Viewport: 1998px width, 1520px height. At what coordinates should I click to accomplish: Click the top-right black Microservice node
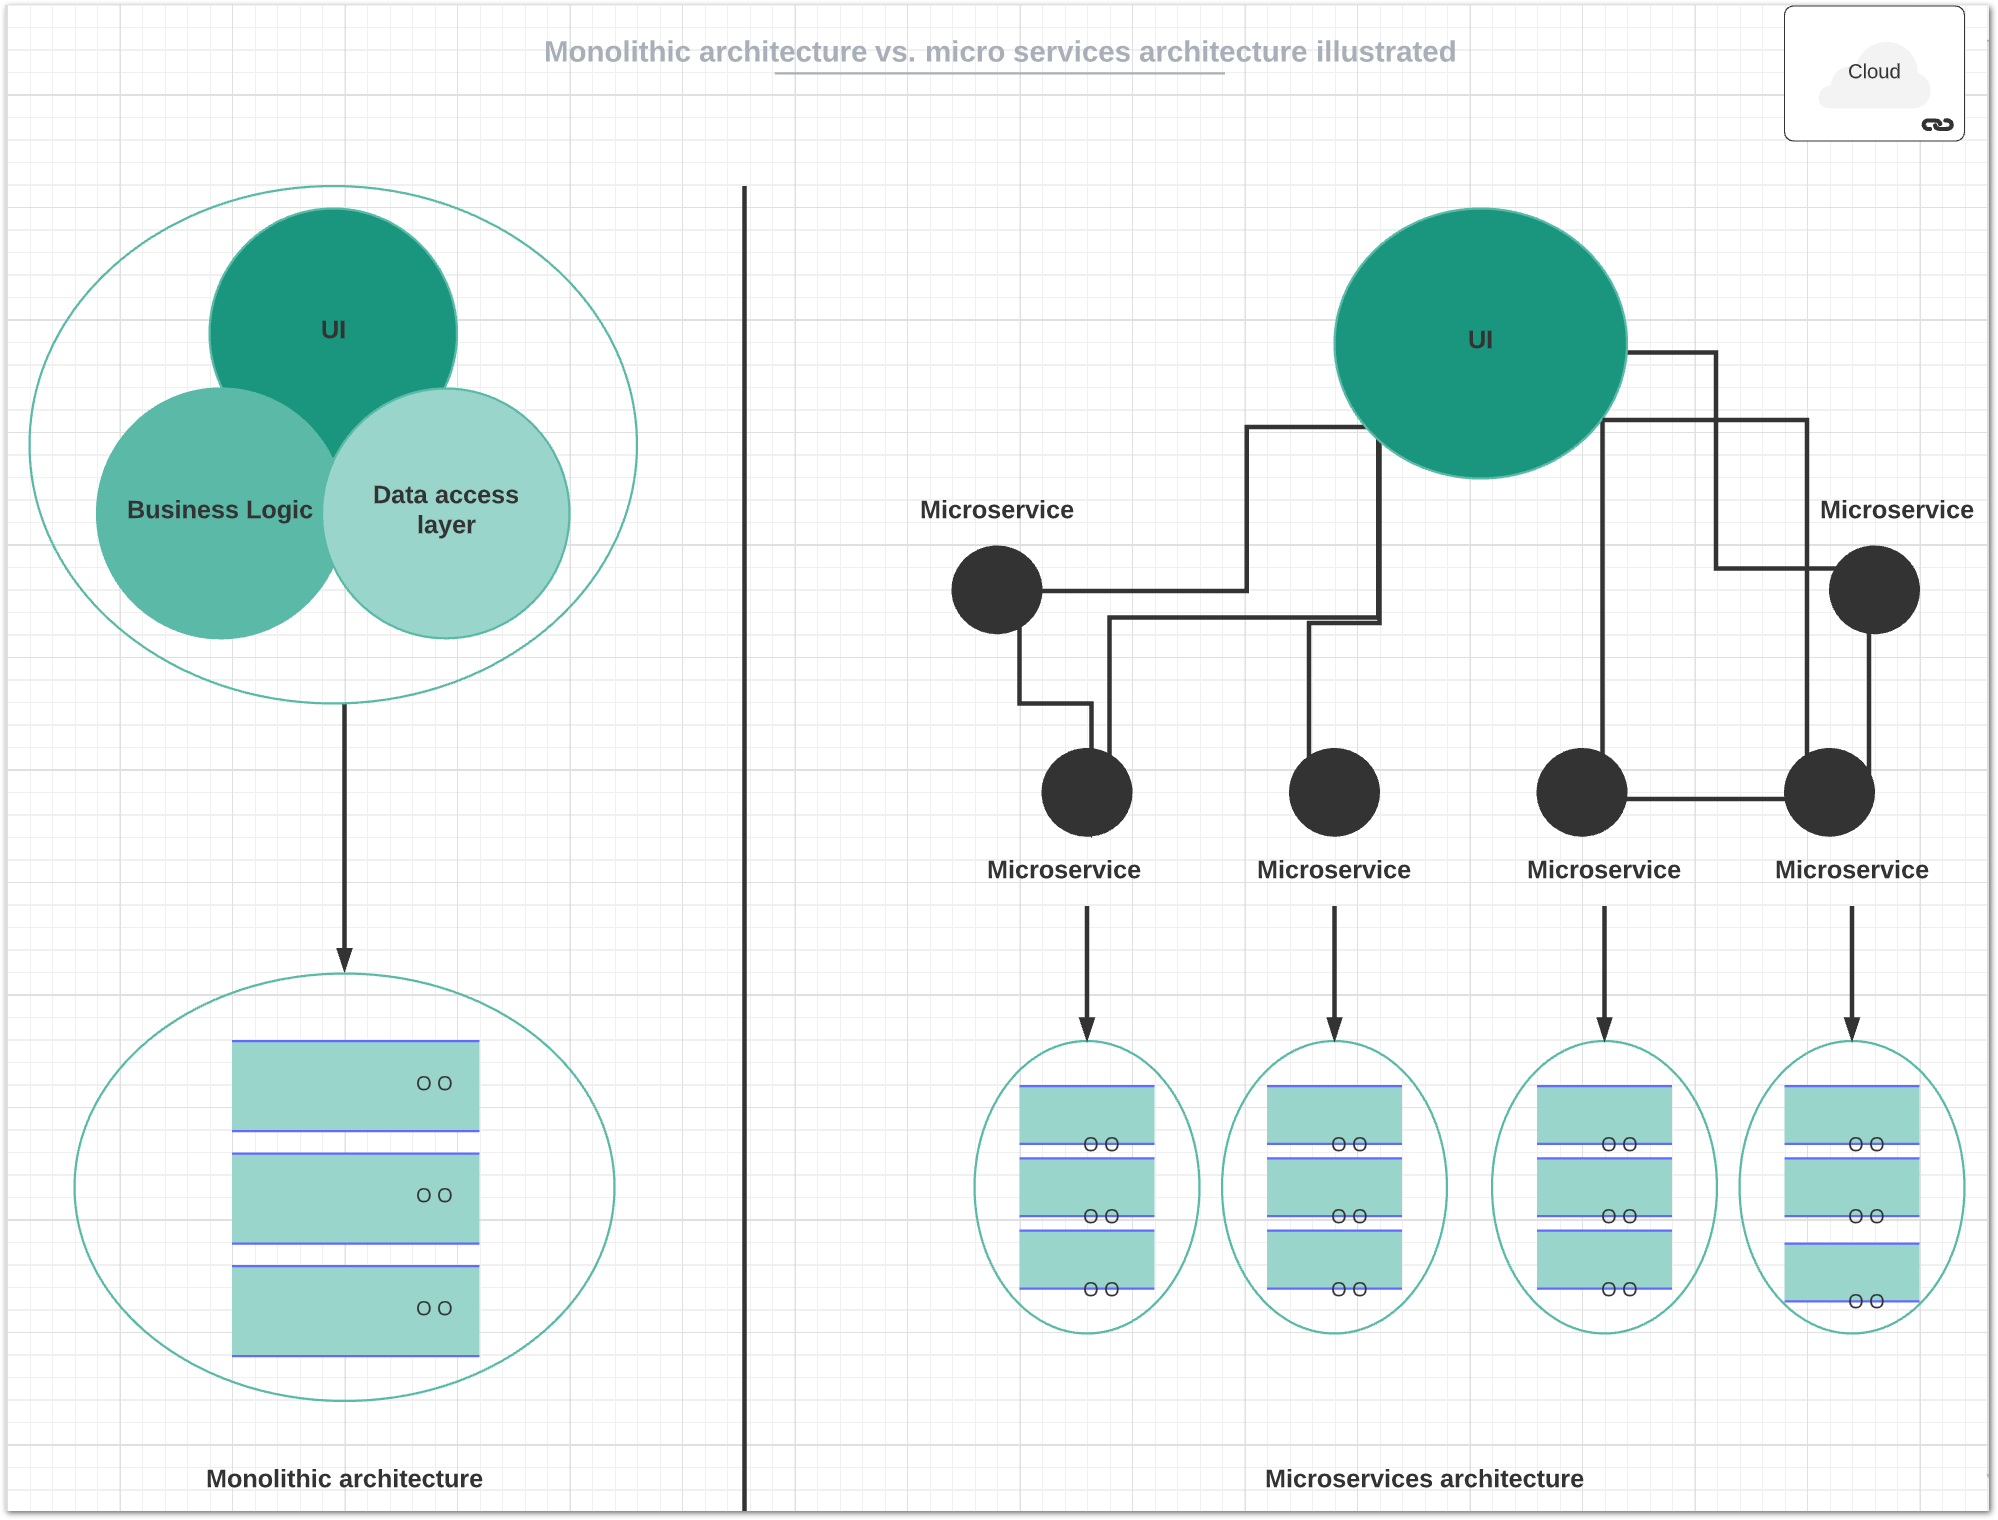pyautogui.click(x=1873, y=590)
